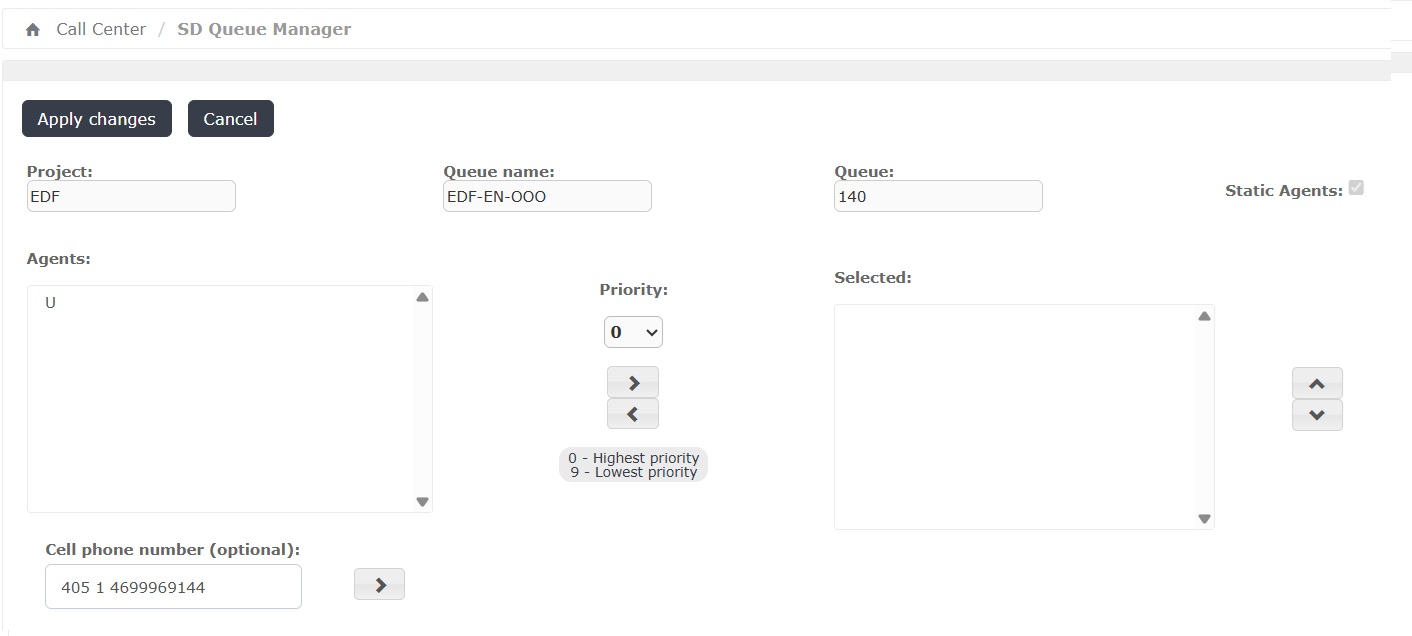Move agent to Selected with right arrow
1412x636 pixels.
click(633, 382)
